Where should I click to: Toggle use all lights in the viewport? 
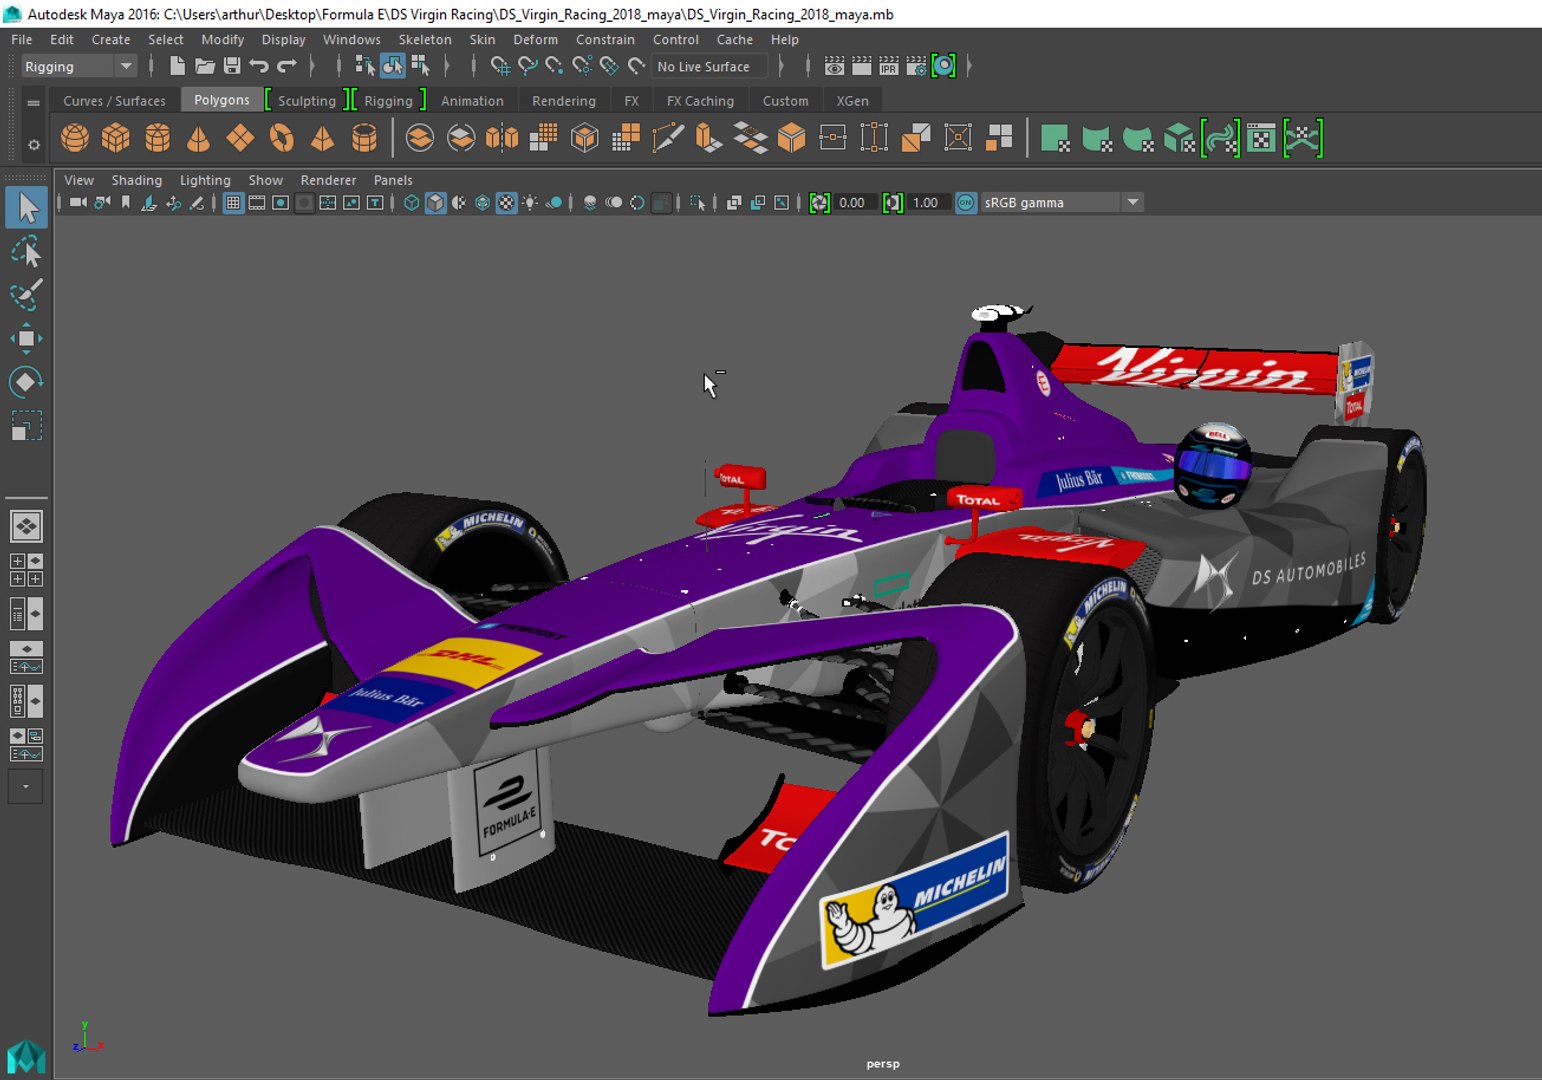coord(530,202)
